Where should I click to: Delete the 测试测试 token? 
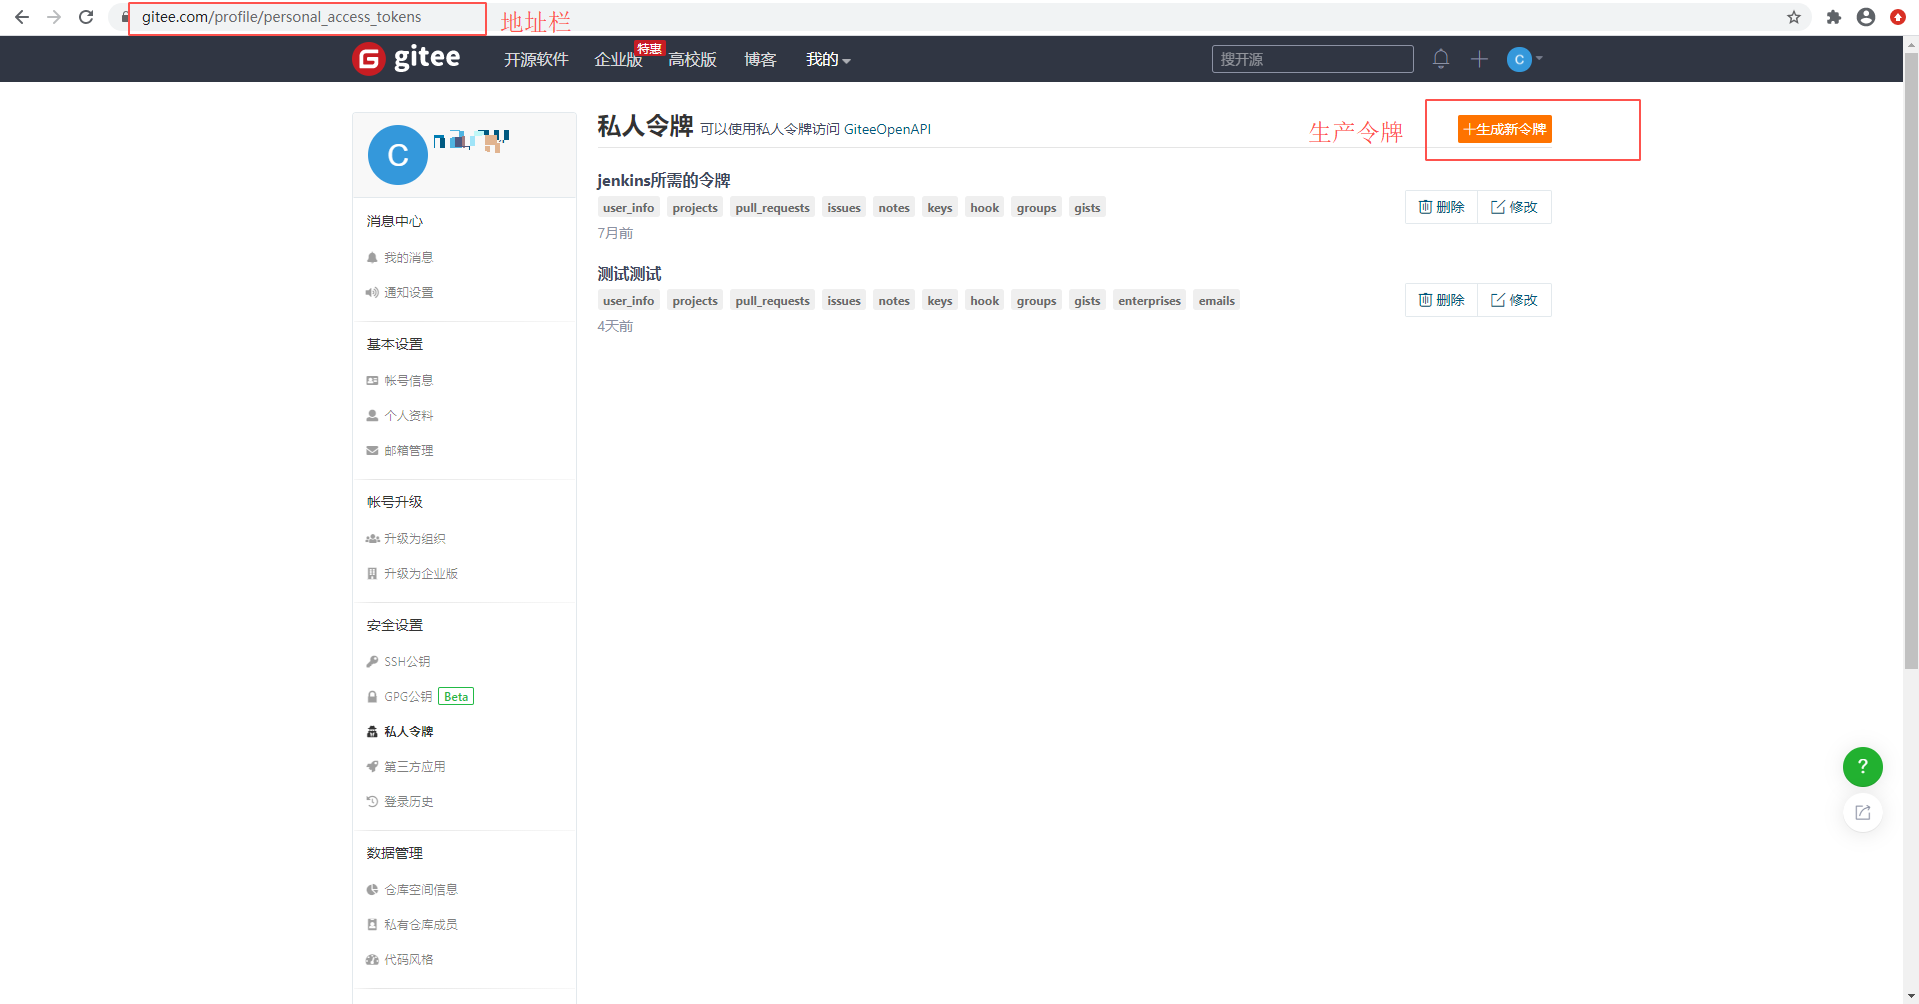click(1441, 300)
